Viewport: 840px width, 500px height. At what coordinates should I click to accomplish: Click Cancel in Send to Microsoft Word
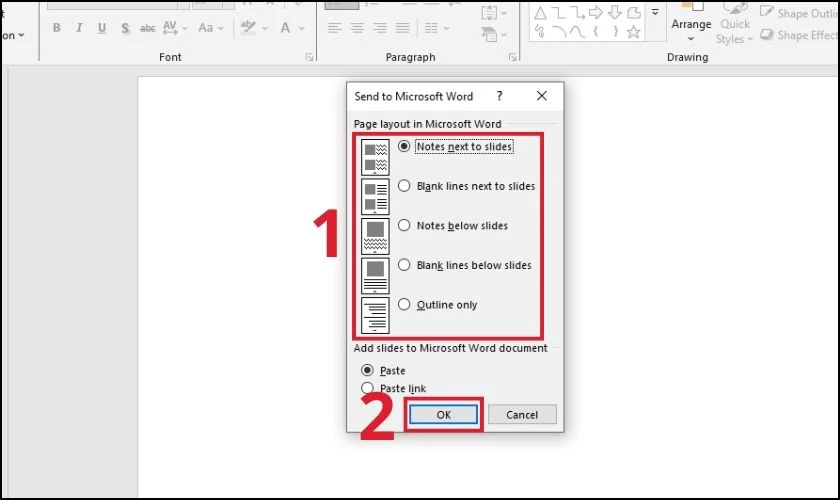pos(522,414)
